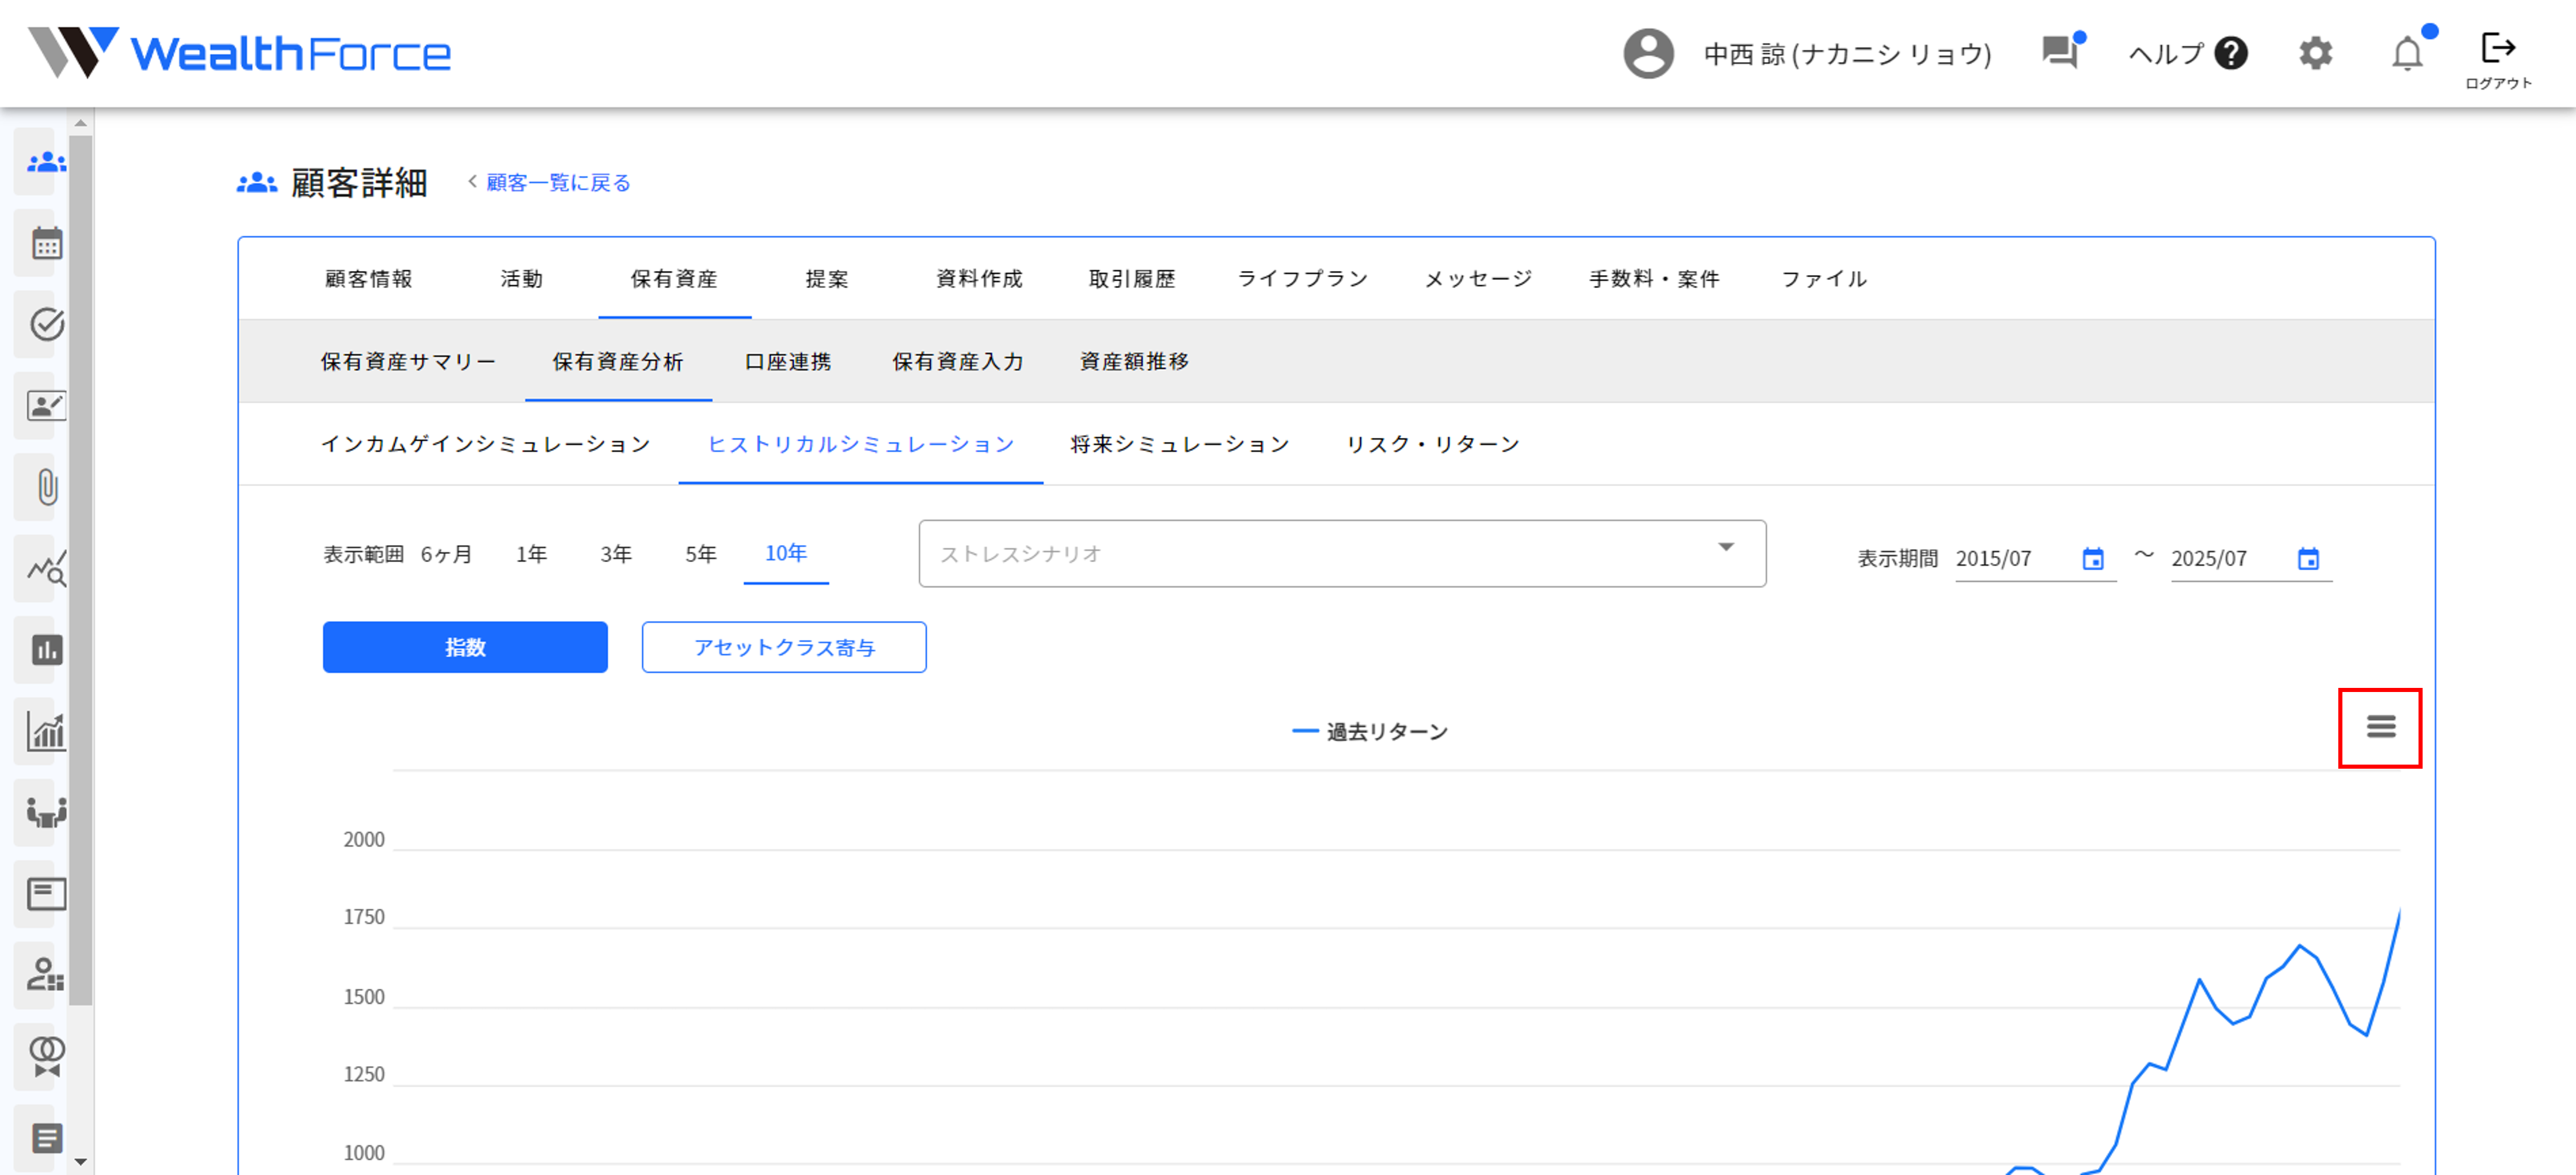Open the settings gear in the header
Screen dimensions: 2576x1175
pyautogui.click(x=2315, y=54)
